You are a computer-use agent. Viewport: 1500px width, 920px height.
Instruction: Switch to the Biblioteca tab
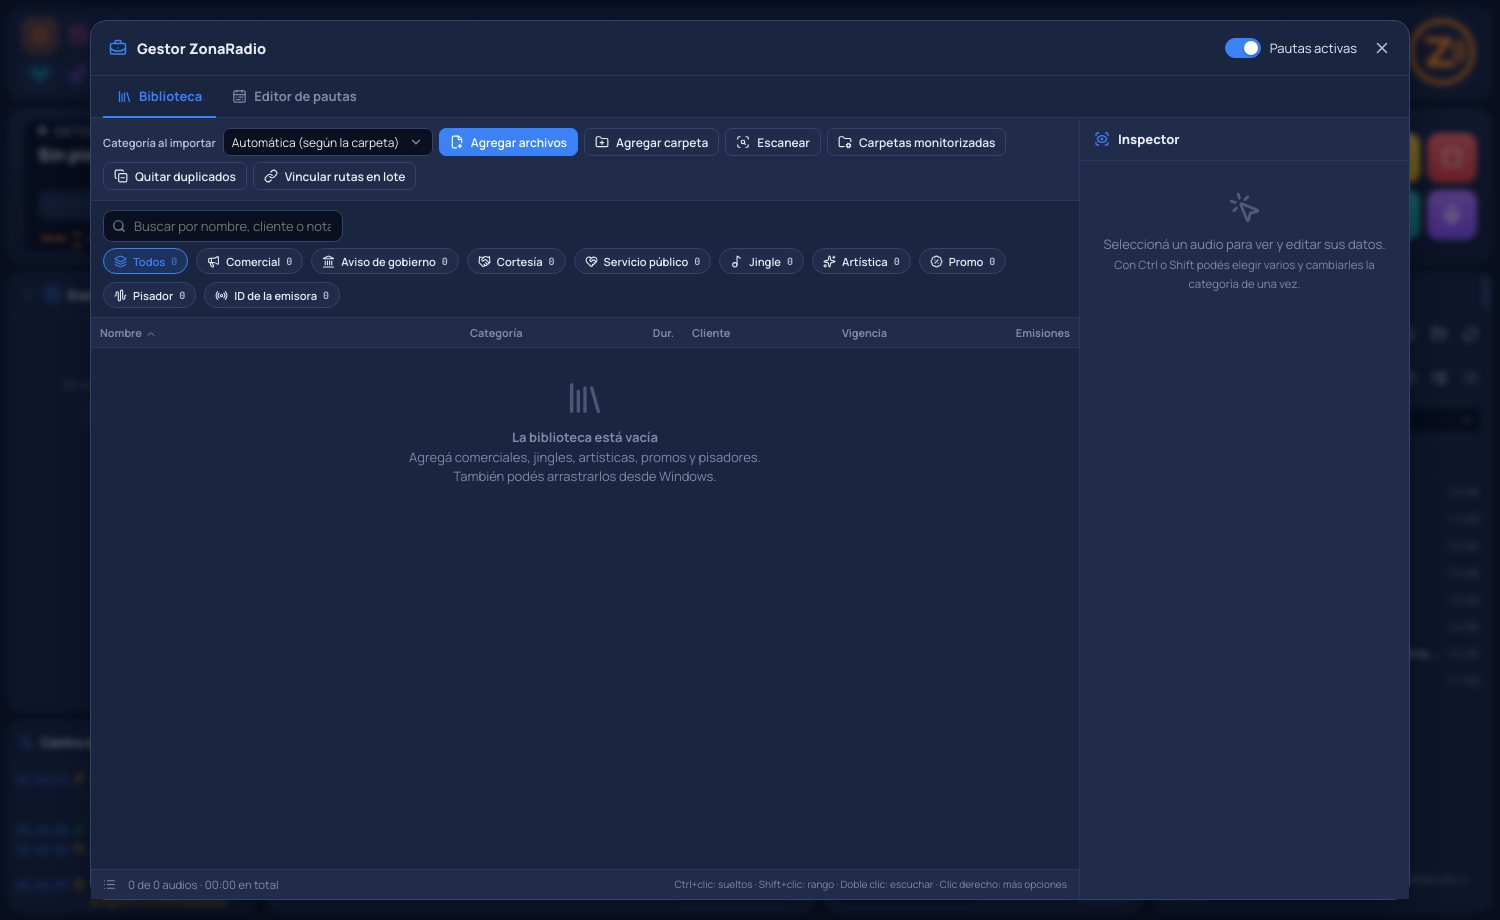click(x=160, y=97)
